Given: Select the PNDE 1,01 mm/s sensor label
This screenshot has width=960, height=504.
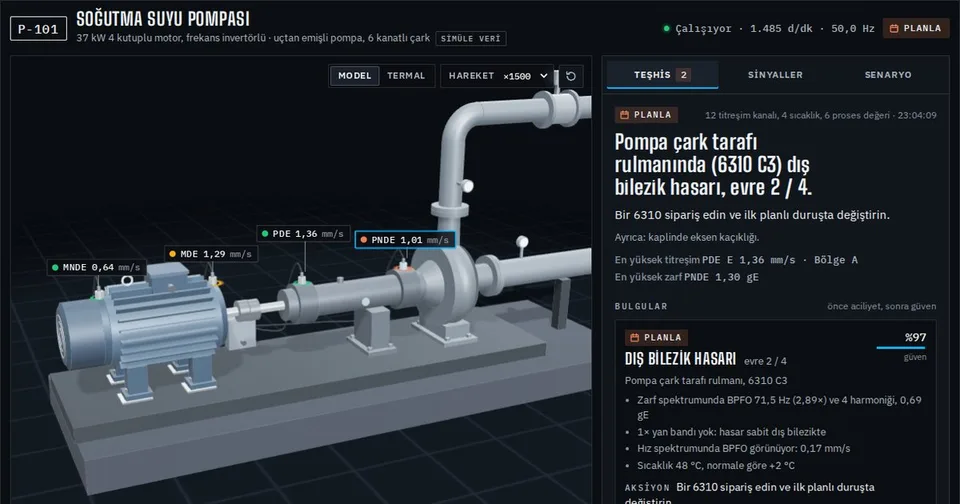Looking at the screenshot, I should click(405, 239).
